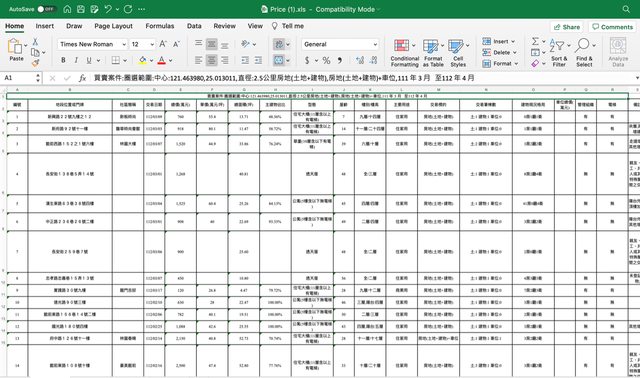Apply Bold formatting
Viewport: 640px width, 378px height.
[63, 60]
